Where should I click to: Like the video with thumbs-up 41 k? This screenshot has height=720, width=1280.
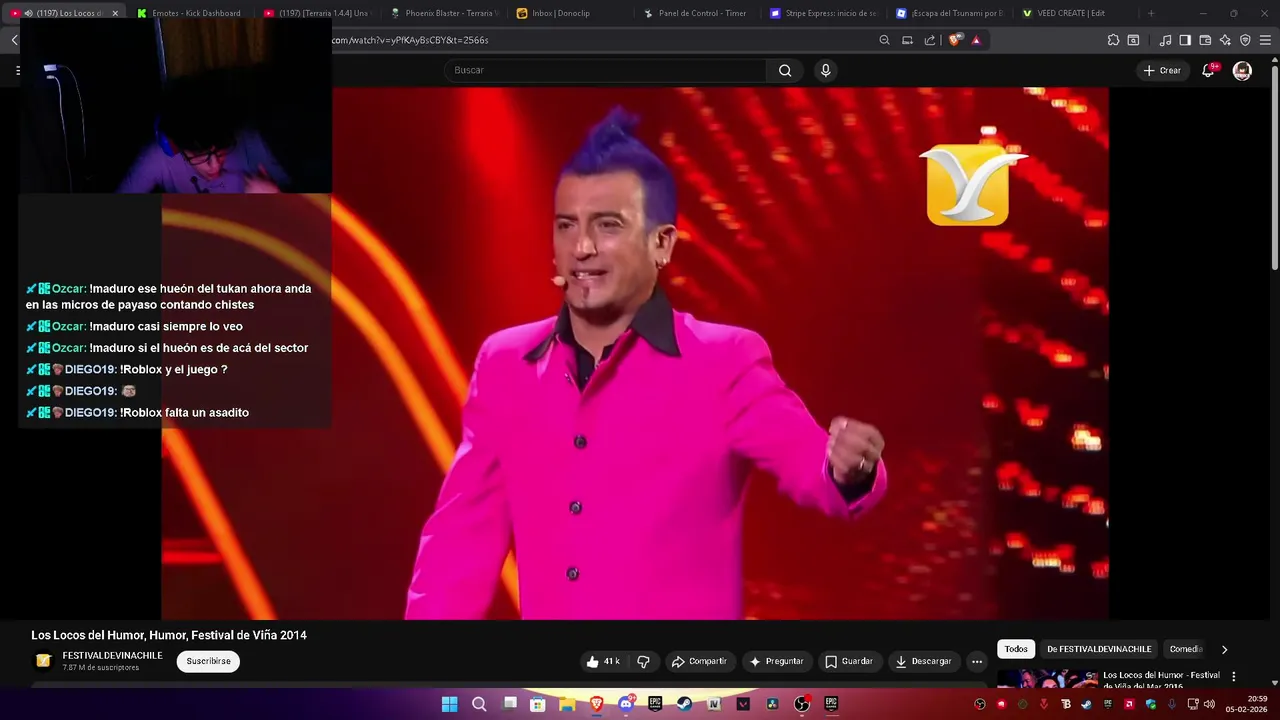click(x=603, y=661)
